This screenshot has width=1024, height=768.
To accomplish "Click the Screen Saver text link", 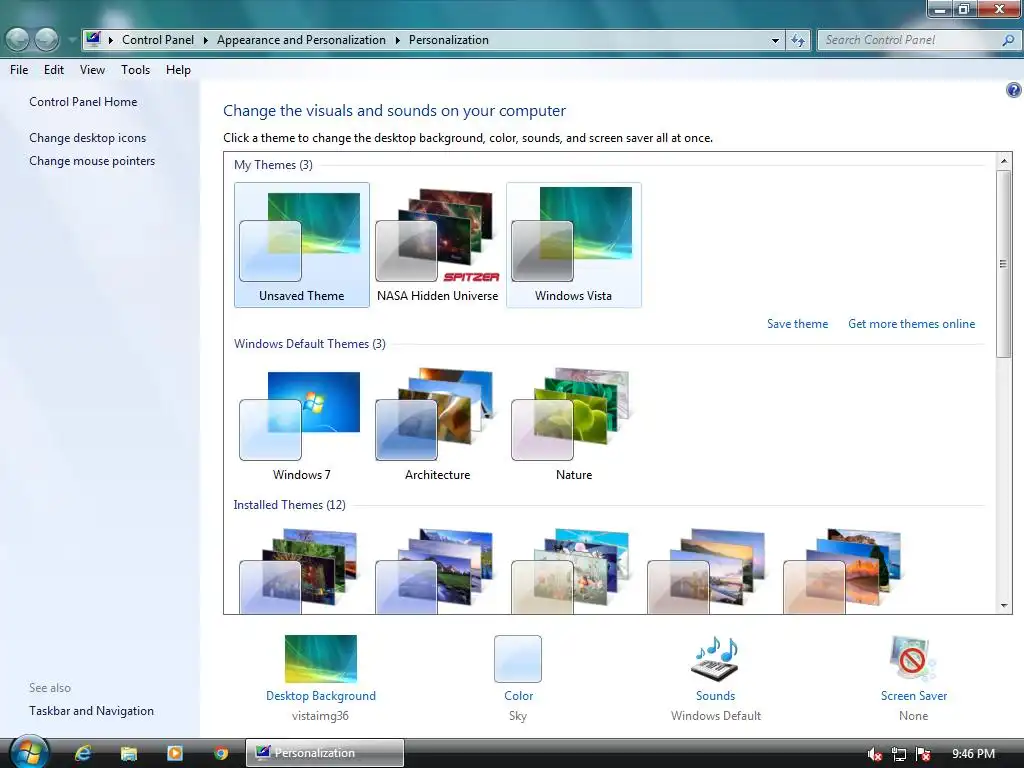I will click(914, 696).
